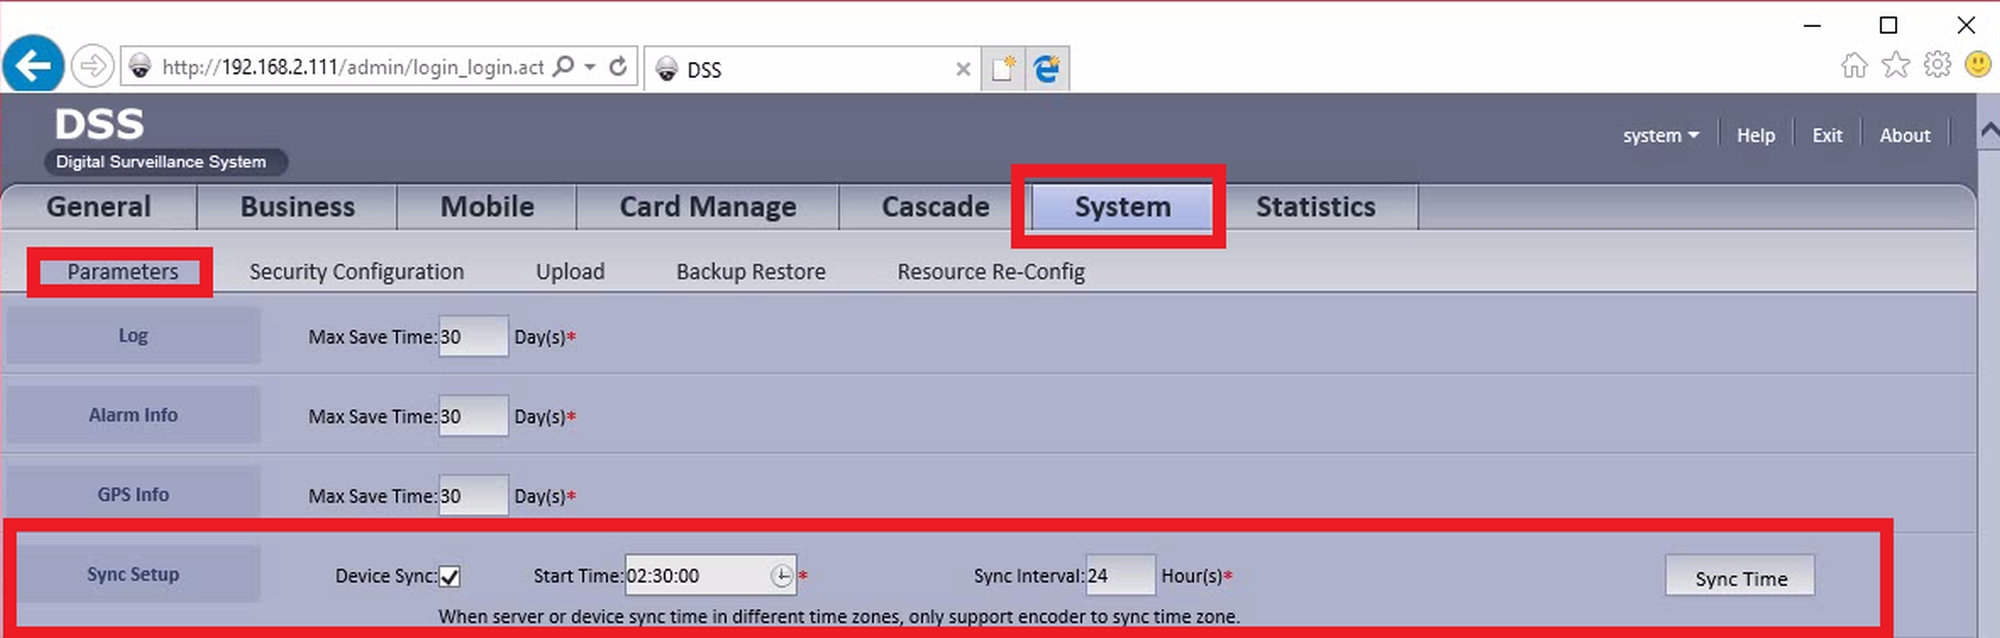
Task: Toggle the Device Sync checkbox
Action: 450,577
